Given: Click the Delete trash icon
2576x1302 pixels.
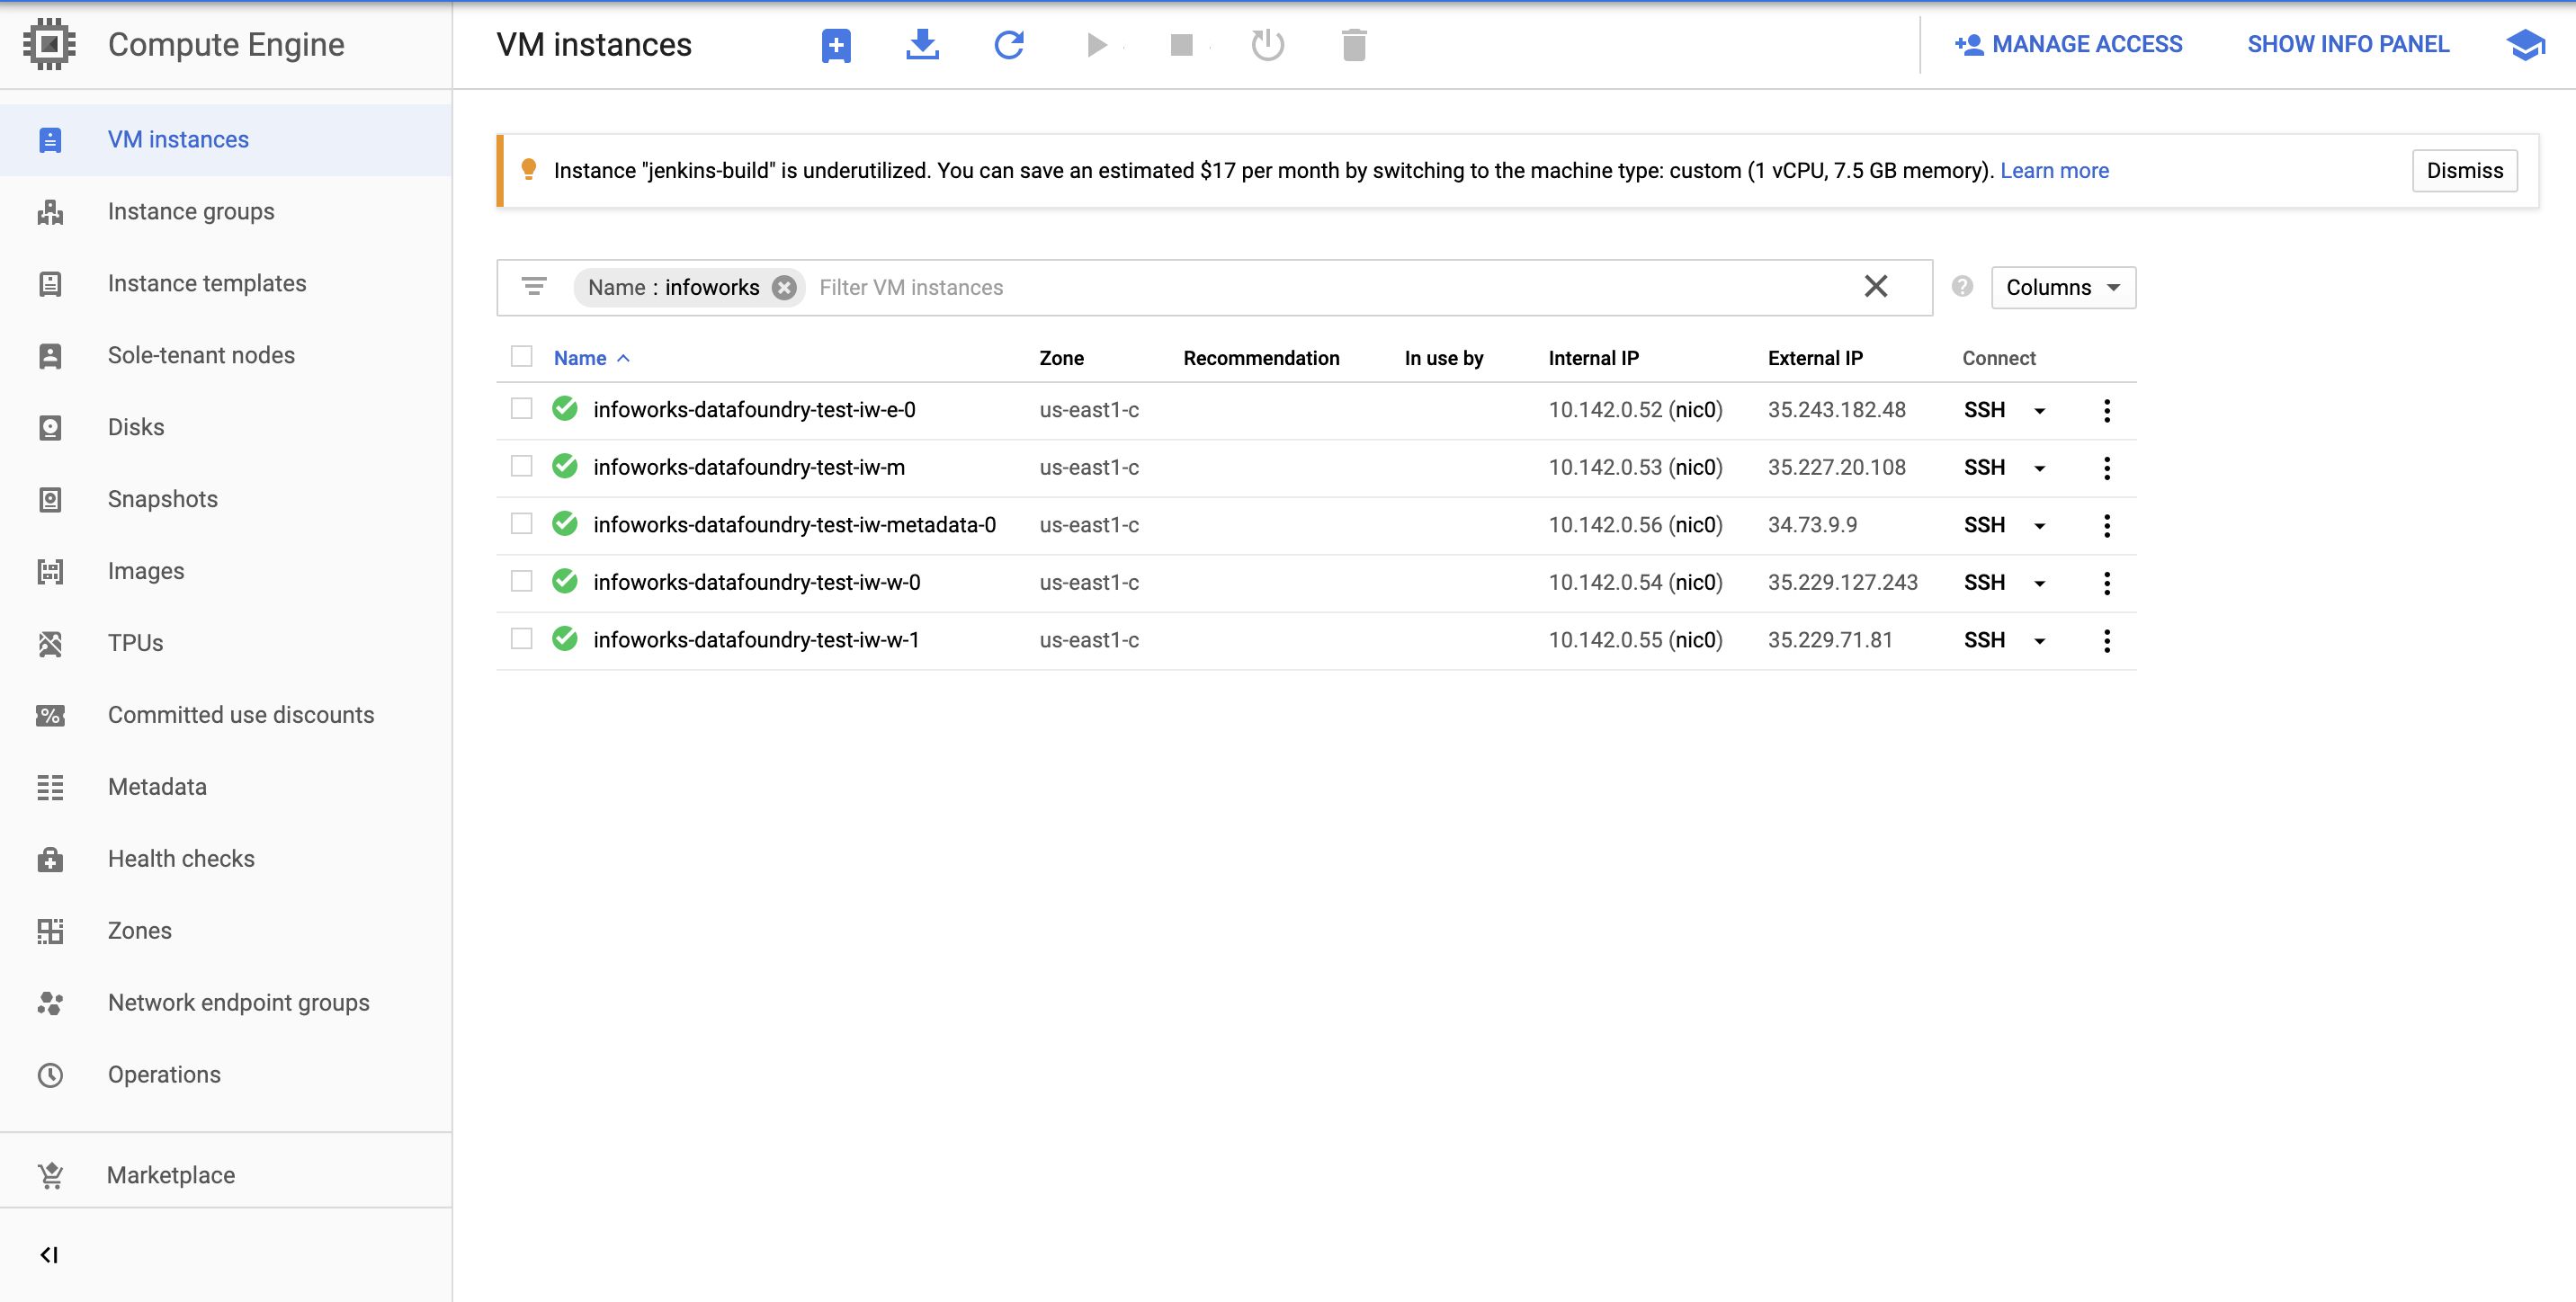Looking at the screenshot, I should point(1354,45).
